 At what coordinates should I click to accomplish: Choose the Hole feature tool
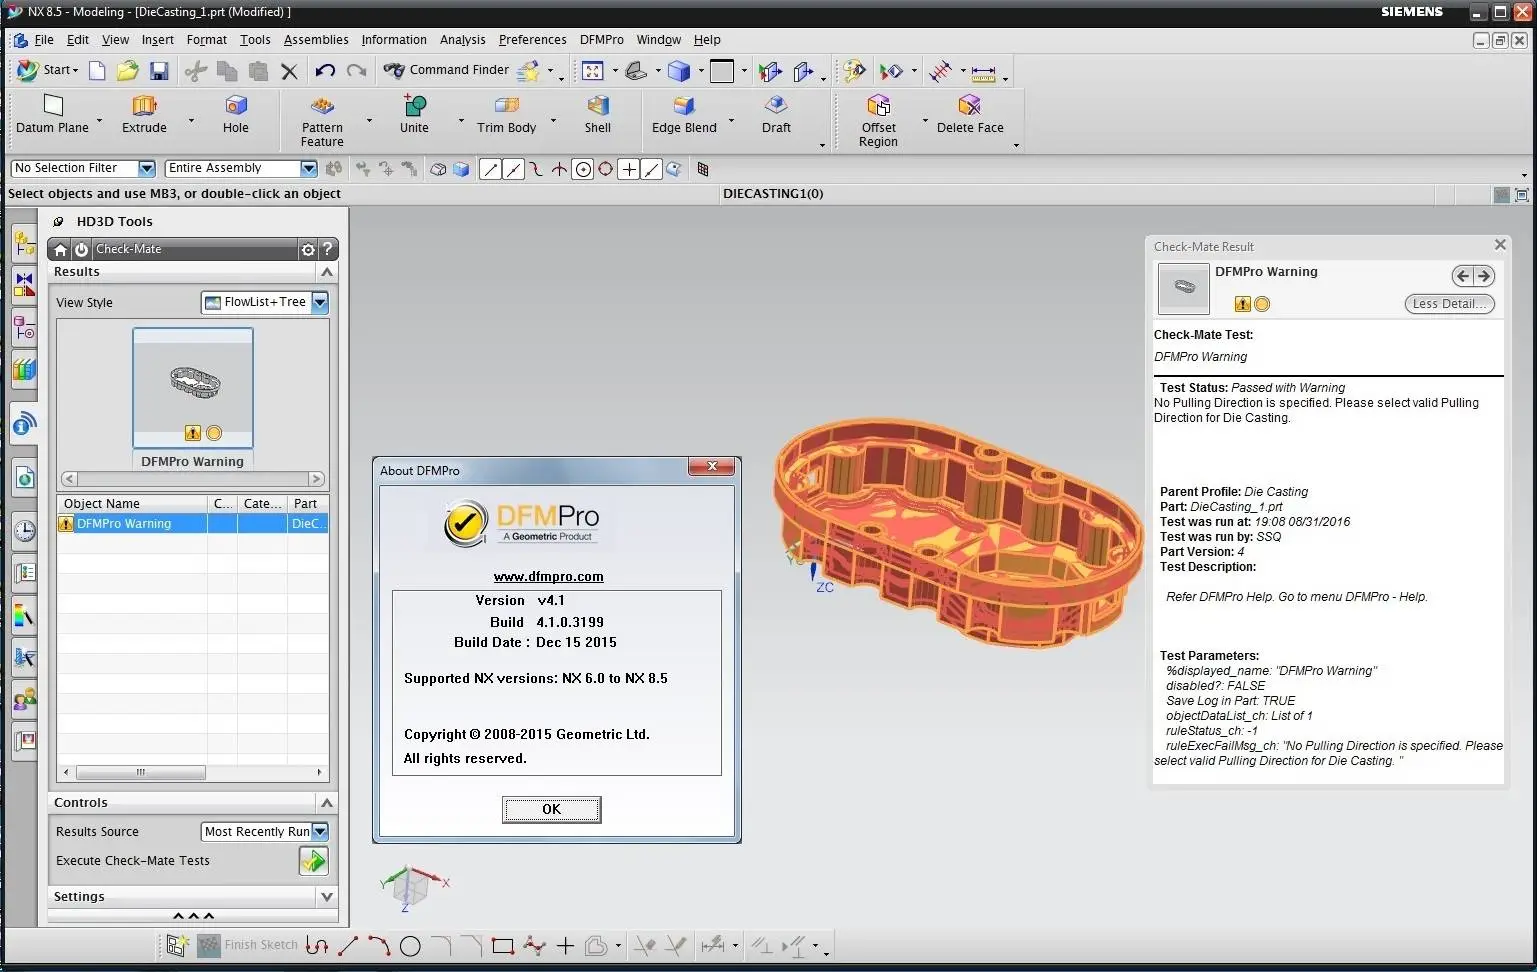click(236, 114)
